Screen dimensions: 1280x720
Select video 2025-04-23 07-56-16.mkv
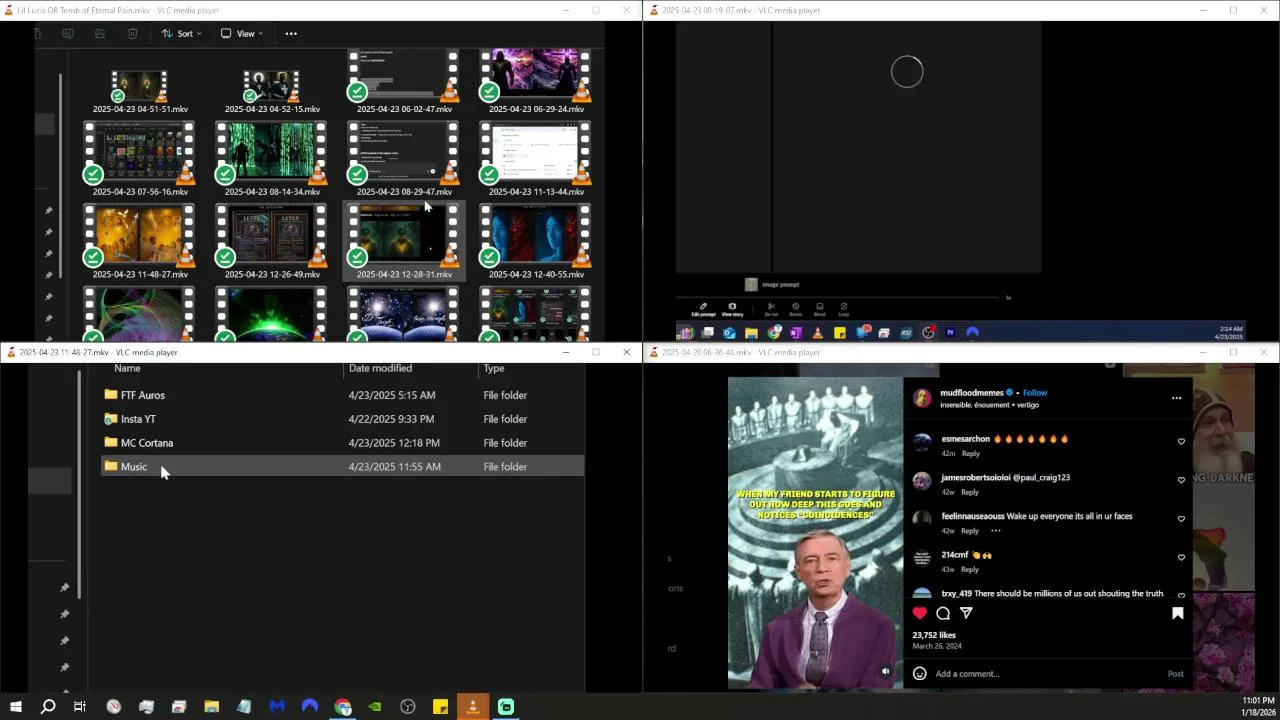click(140, 160)
